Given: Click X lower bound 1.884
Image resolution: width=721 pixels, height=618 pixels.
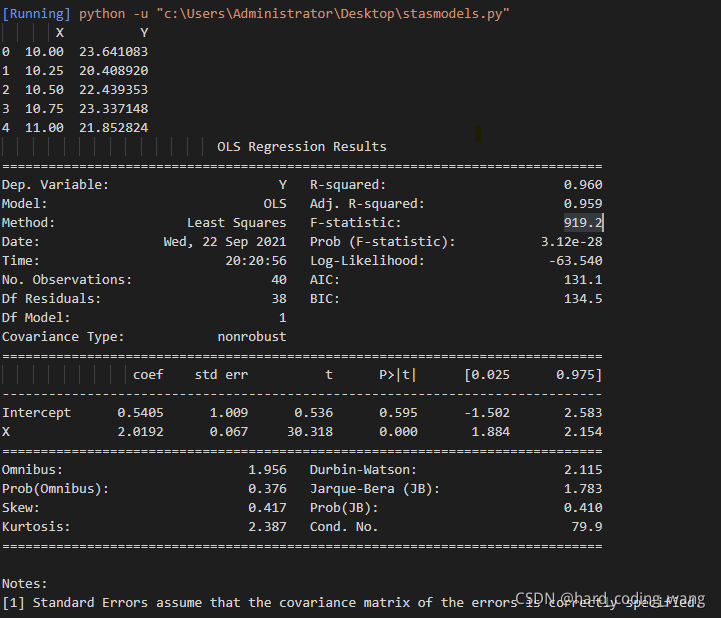Looking at the screenshot, I should 491,431.
